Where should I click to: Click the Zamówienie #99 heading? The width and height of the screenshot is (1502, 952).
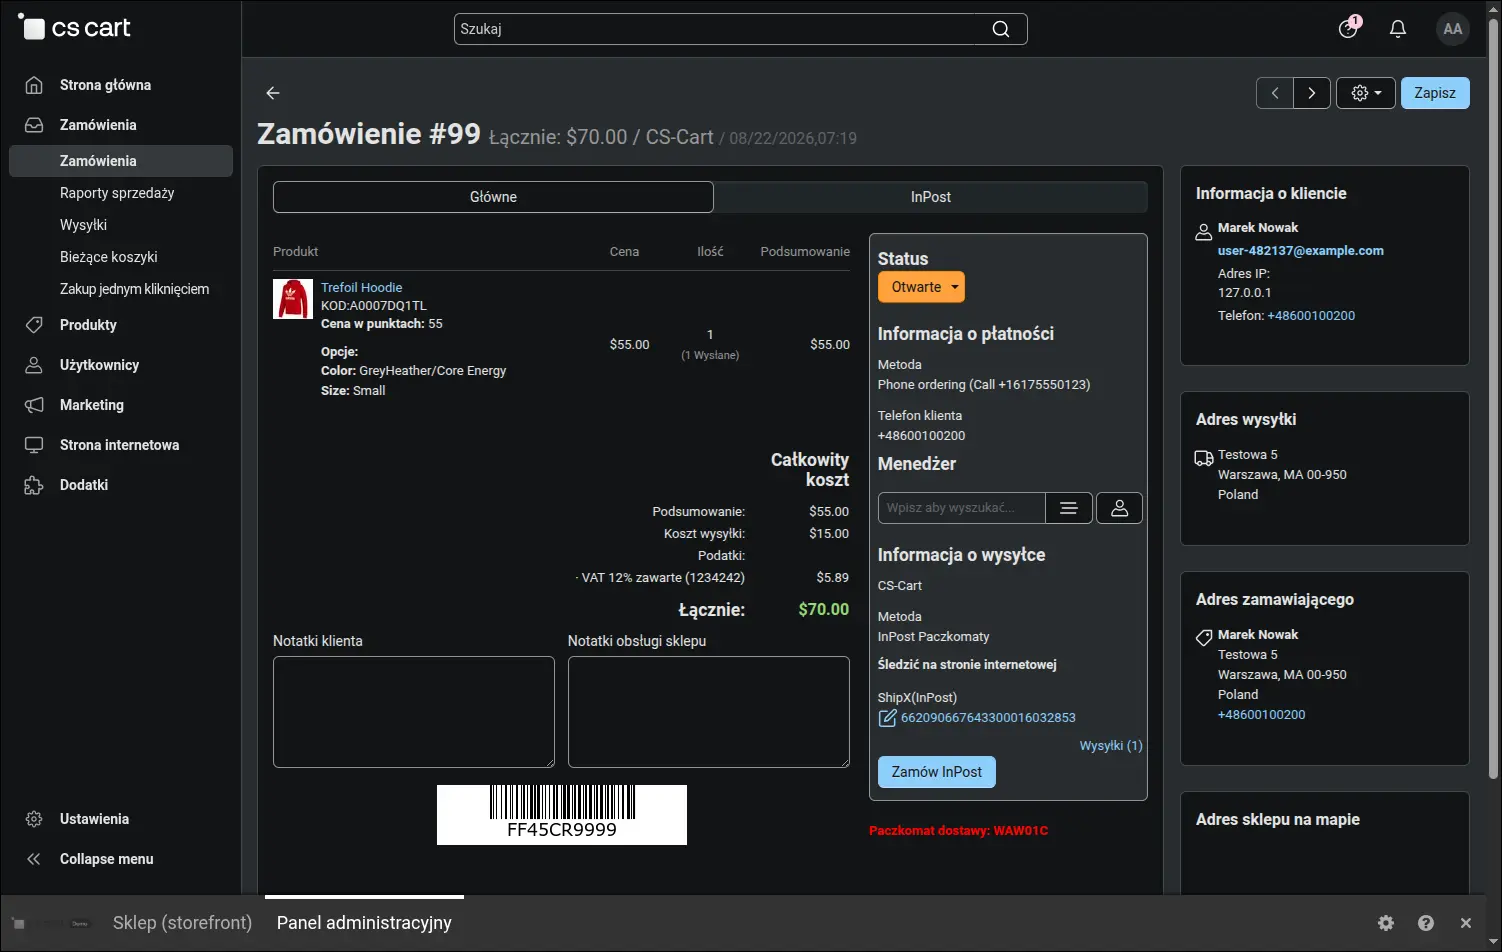pyautogui.click(x=369, y=134)
